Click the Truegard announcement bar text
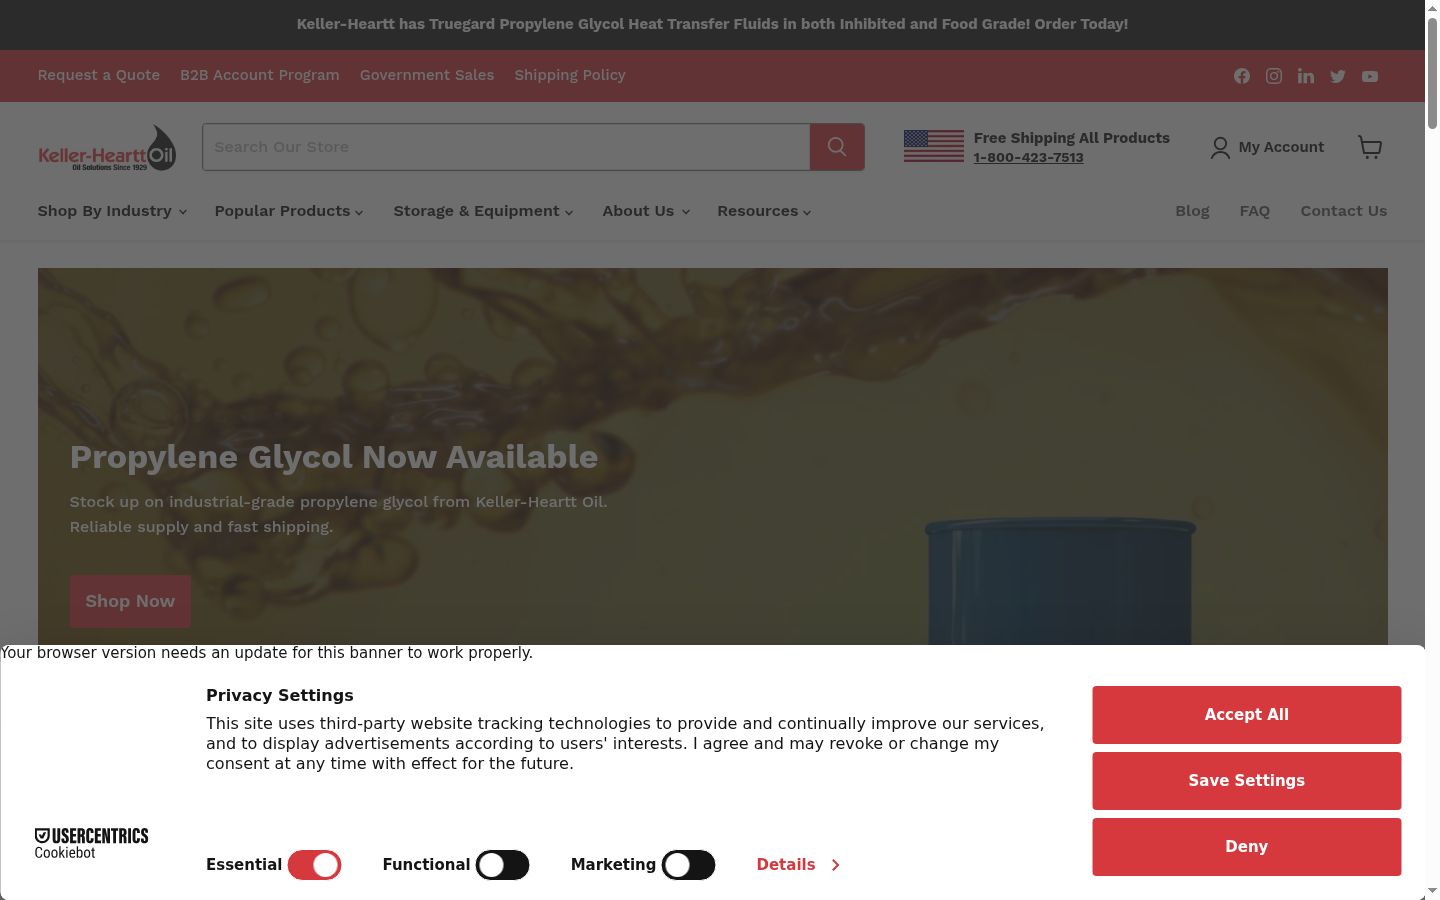Viewport: 1440px width, 900px height. click(712, 24)
